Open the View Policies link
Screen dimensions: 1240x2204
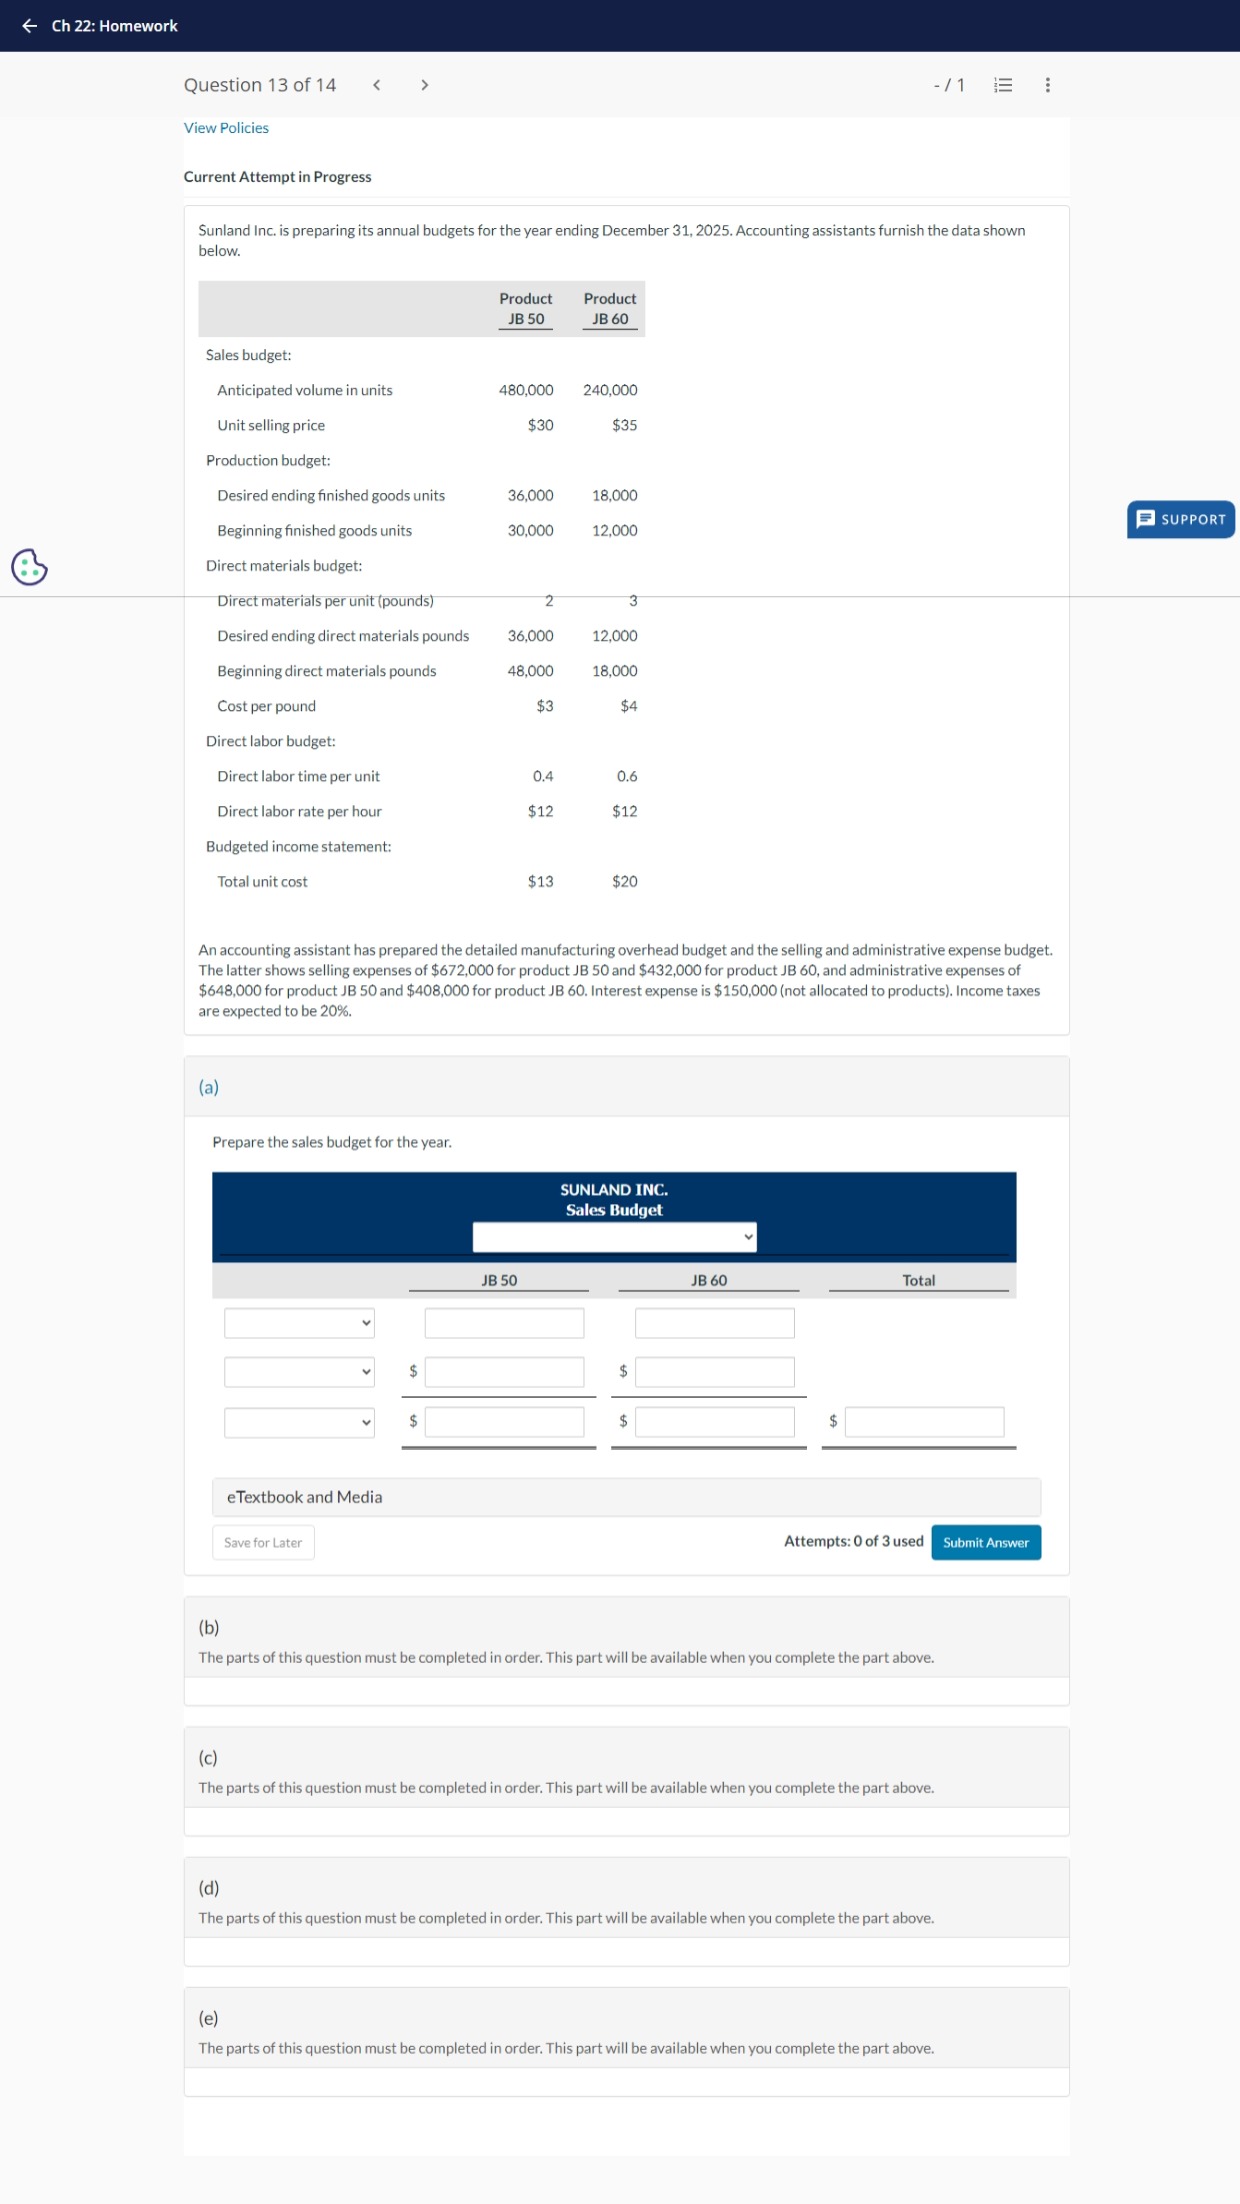(x=226, y=128)
